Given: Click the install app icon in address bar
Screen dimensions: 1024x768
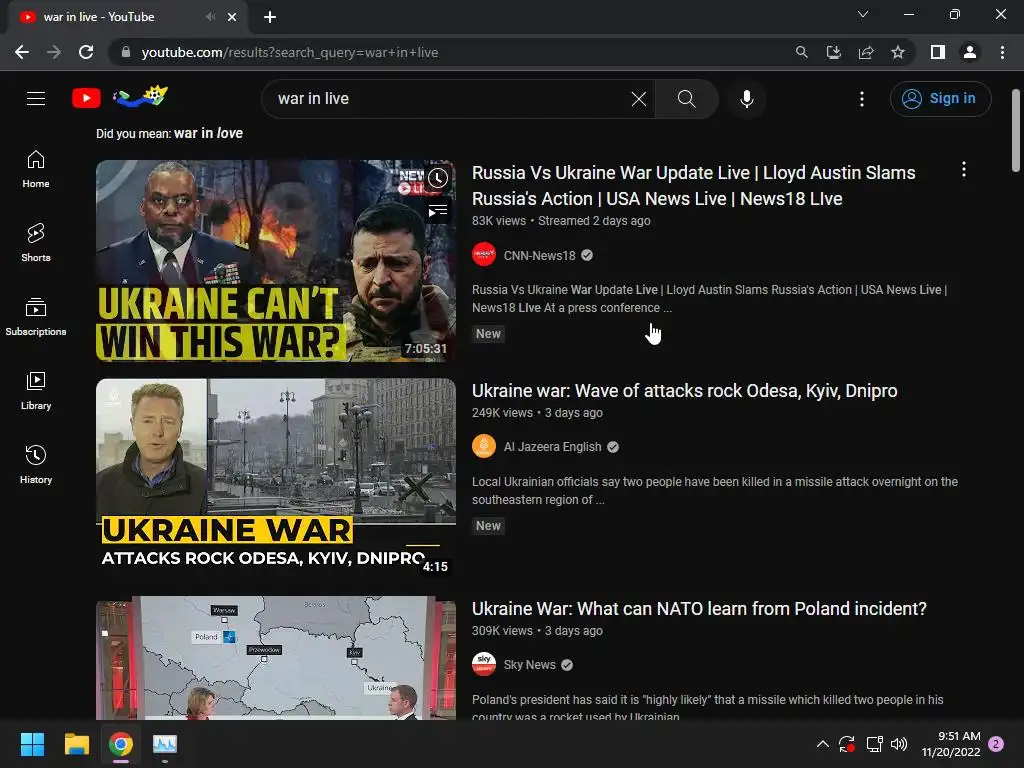Looking at the screenshot, I should click(x=834, y=52).
